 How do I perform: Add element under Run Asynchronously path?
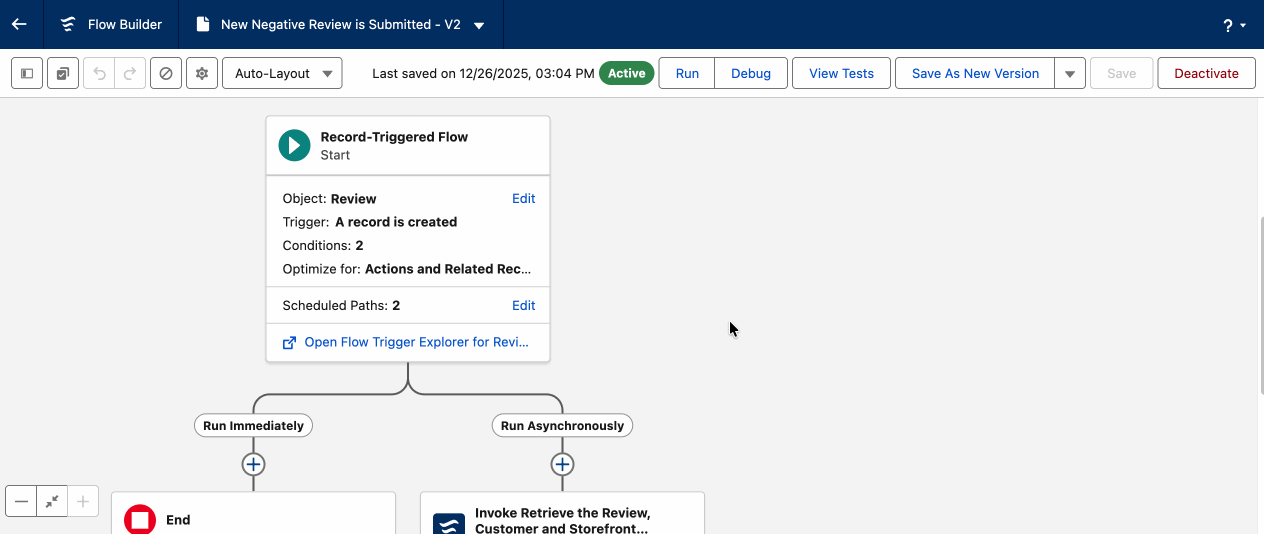coord(562,464)
